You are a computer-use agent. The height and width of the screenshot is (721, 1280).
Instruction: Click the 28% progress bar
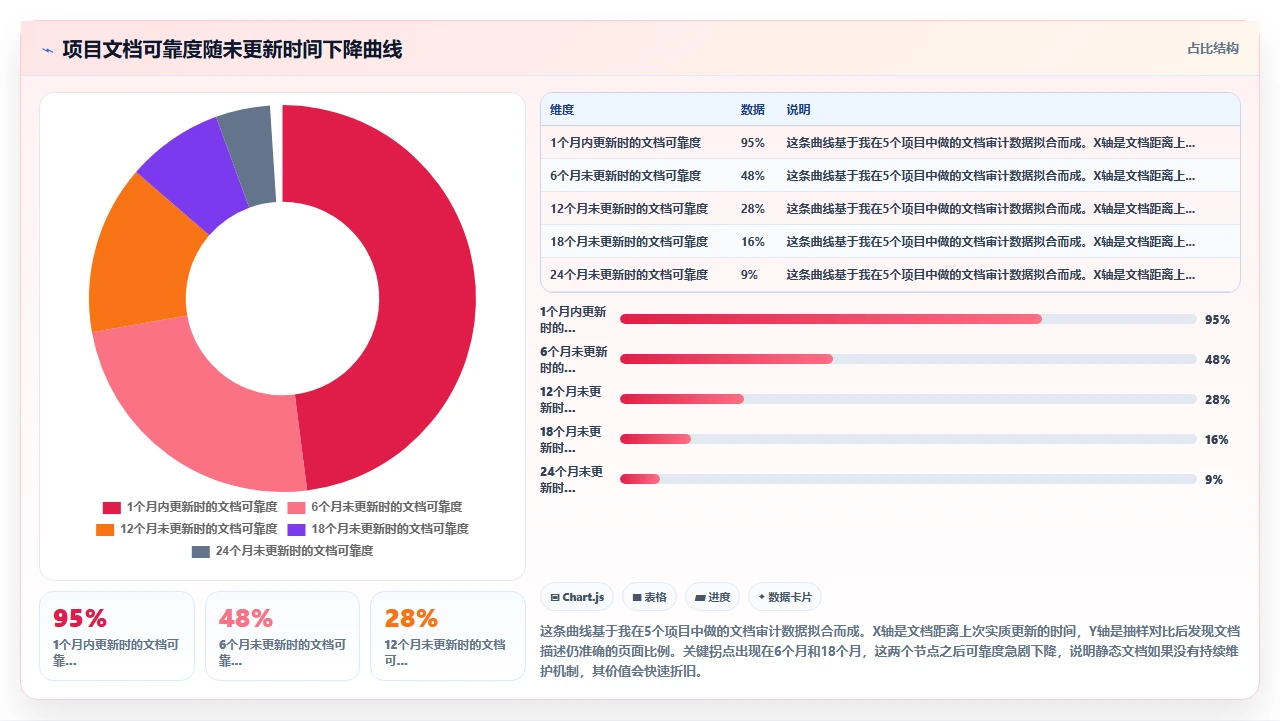(x=908, y=399)
